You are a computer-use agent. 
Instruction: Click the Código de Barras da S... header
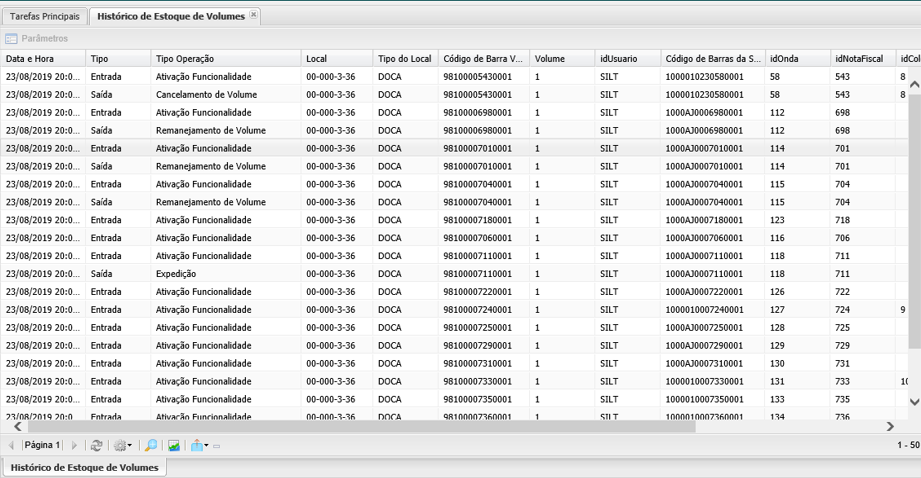(712, 59)
